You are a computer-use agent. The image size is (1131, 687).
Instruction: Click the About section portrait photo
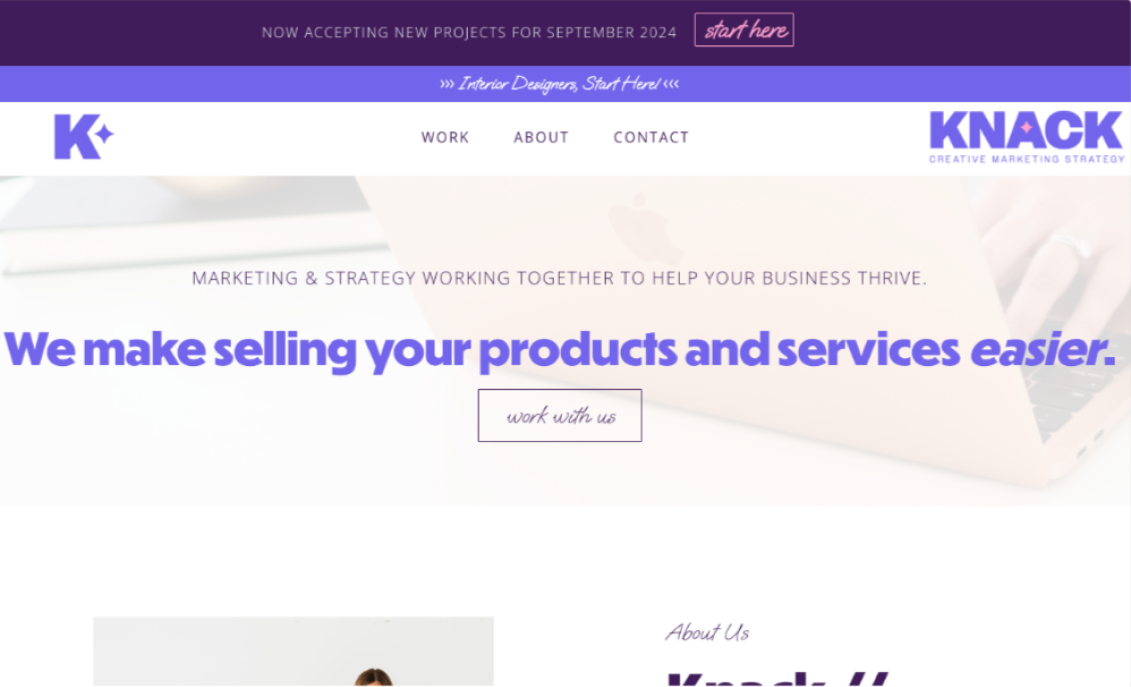(x=294, y=652)
